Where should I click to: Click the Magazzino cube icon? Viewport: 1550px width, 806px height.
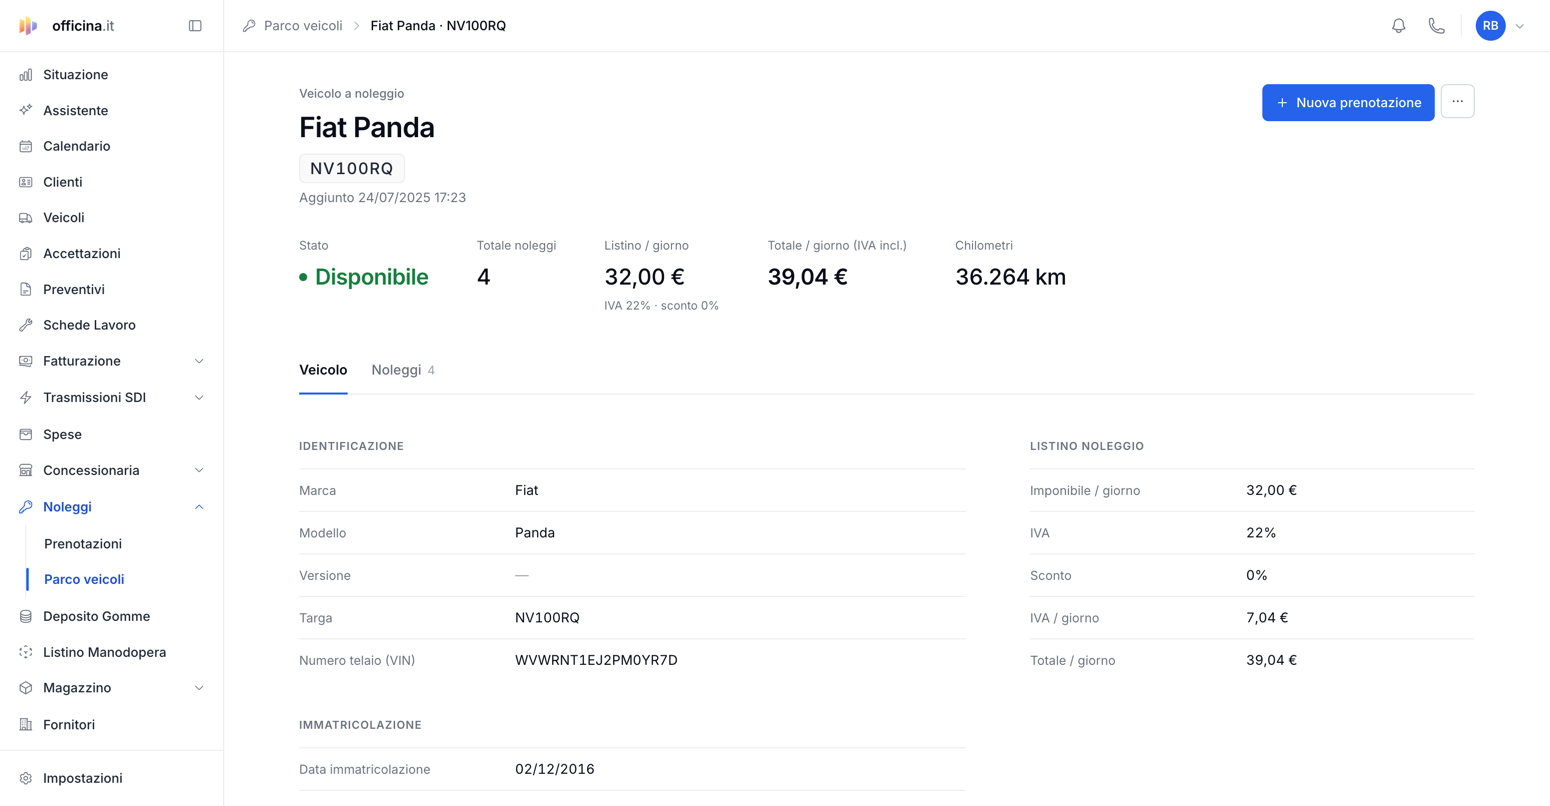(26, 688)
